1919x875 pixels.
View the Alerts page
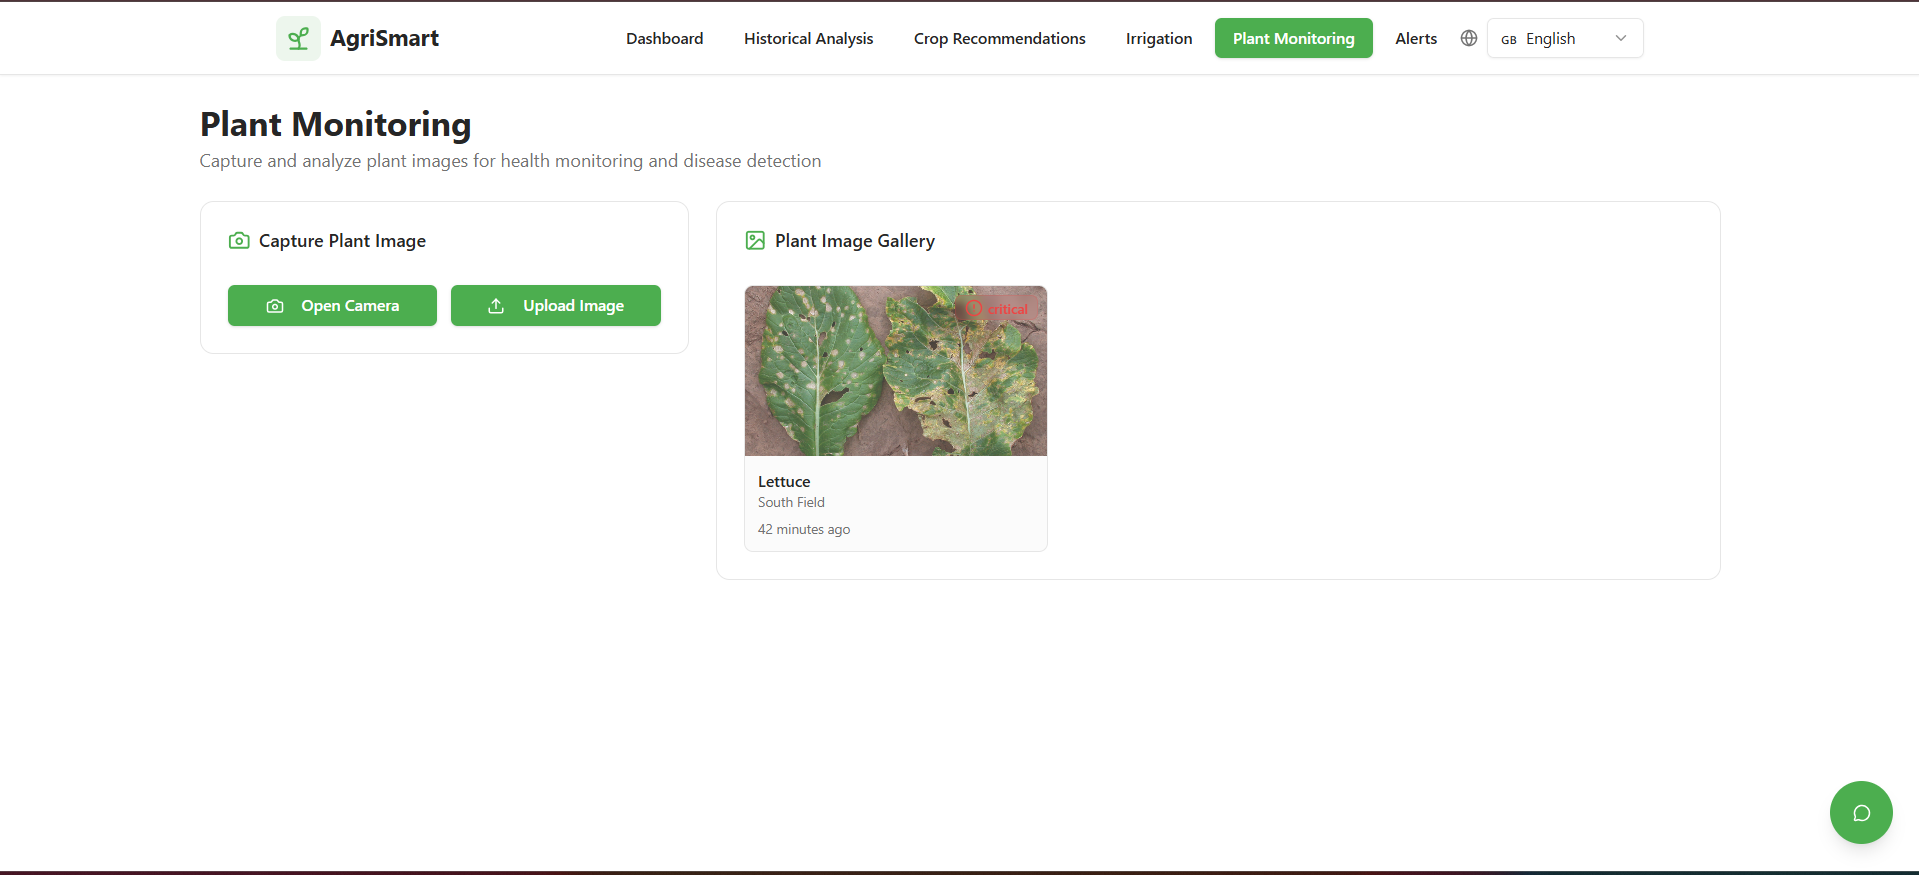click(1416, 38)
